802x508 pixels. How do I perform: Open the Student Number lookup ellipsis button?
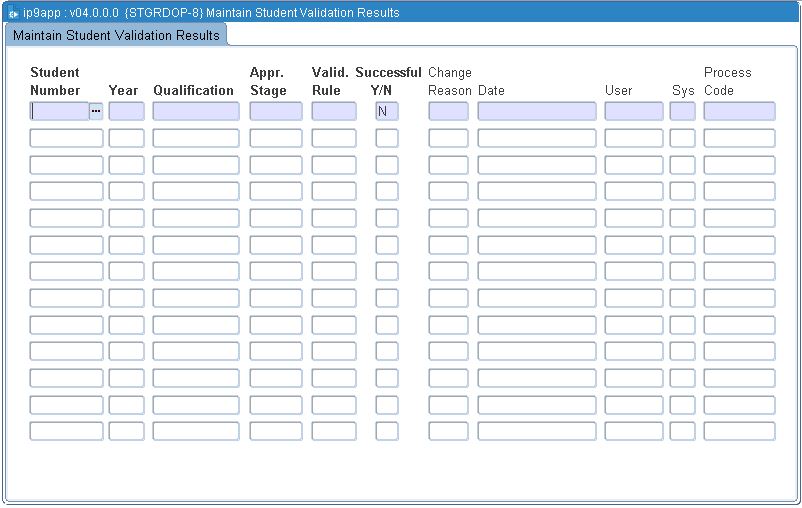tap(96, 112)
